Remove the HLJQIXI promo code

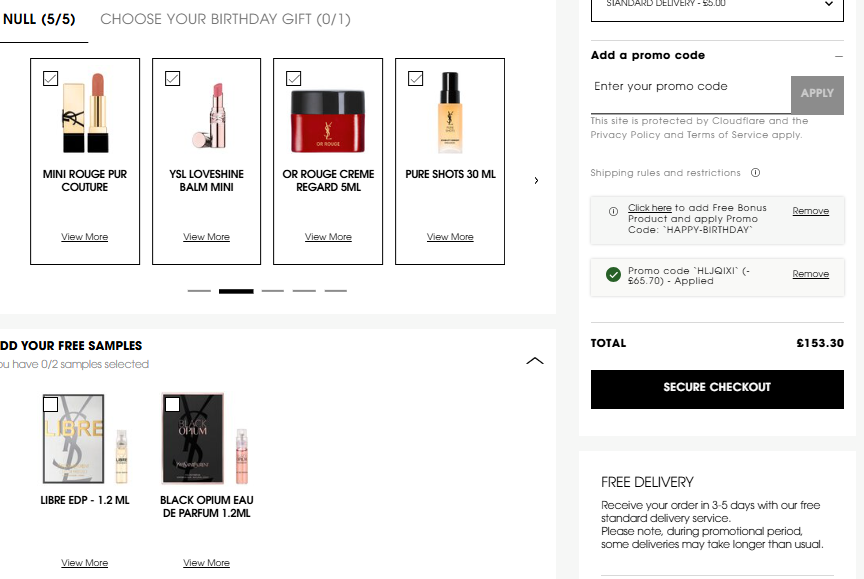(x=811, y=274)
